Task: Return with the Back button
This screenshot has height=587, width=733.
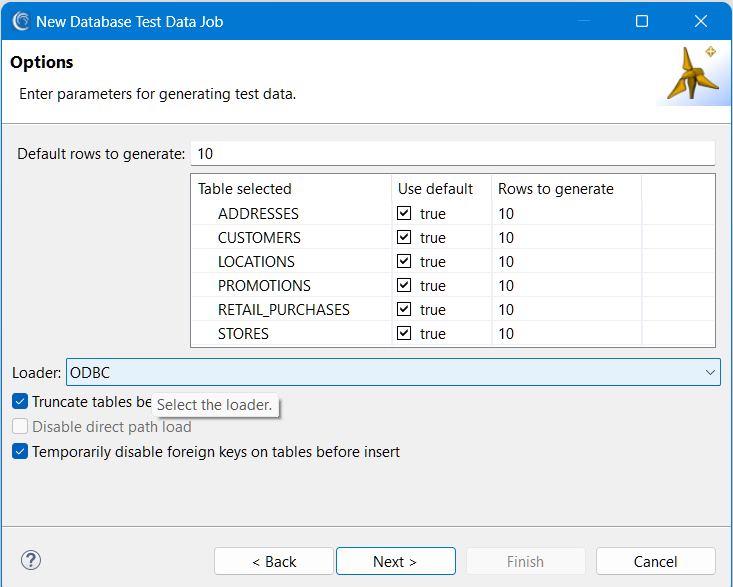Action: [274, 561]
